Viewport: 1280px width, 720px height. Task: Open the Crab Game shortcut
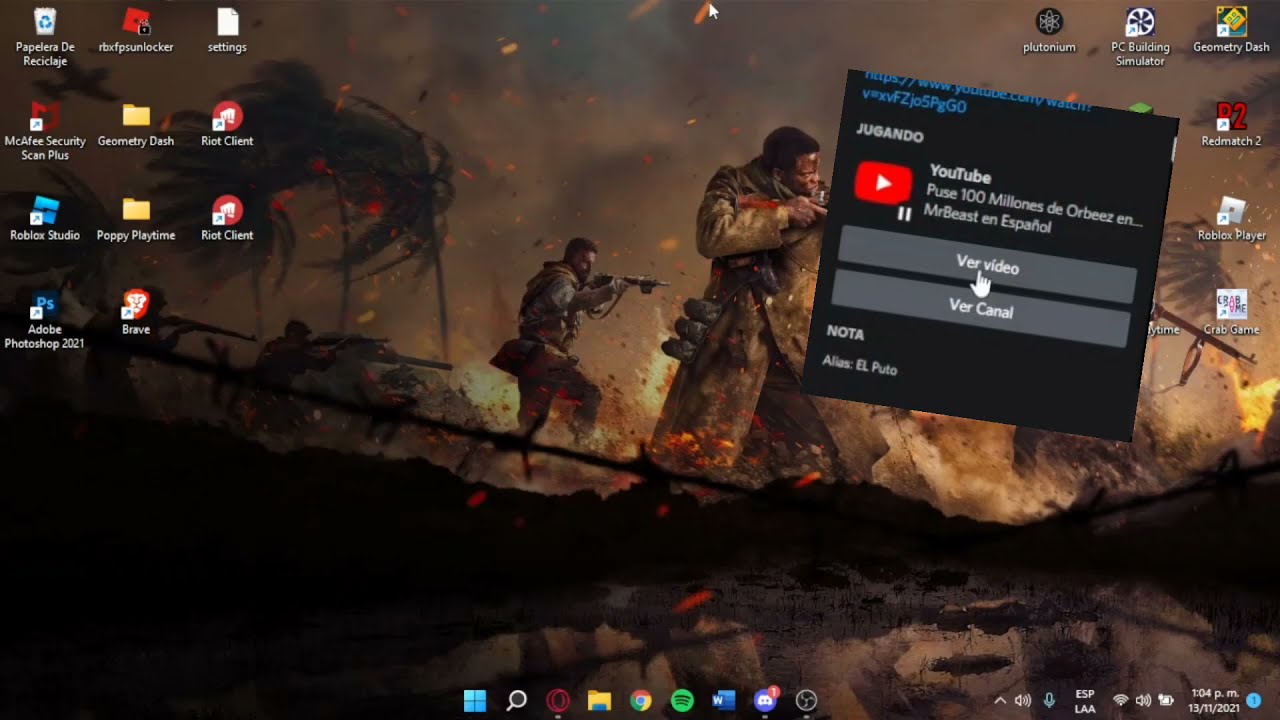tap(1231, 312)
